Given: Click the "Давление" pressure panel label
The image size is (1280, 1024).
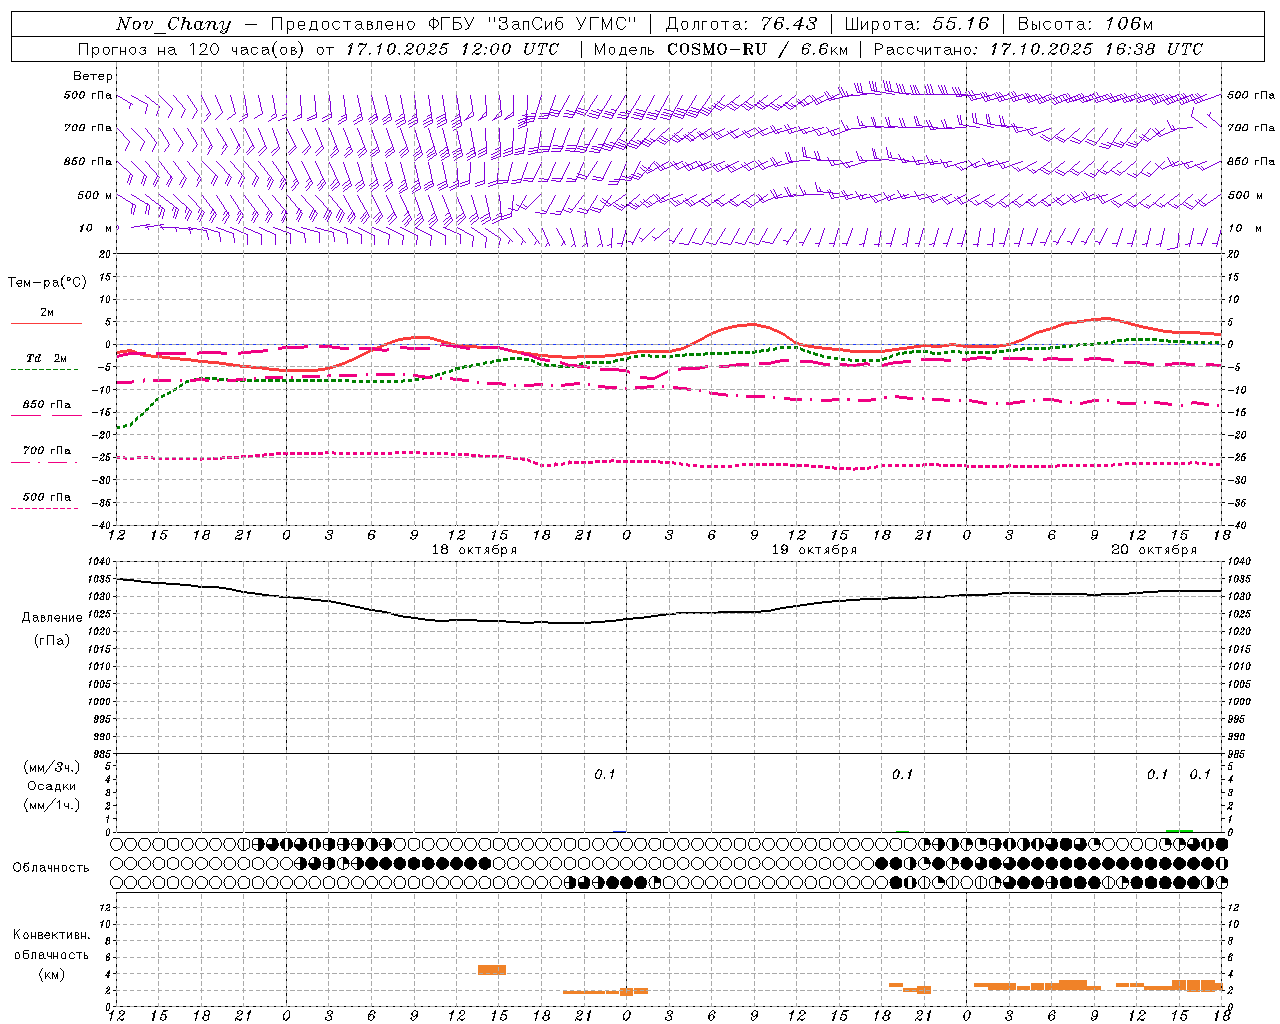Looking at the screenshot, I should pos(52,618).
